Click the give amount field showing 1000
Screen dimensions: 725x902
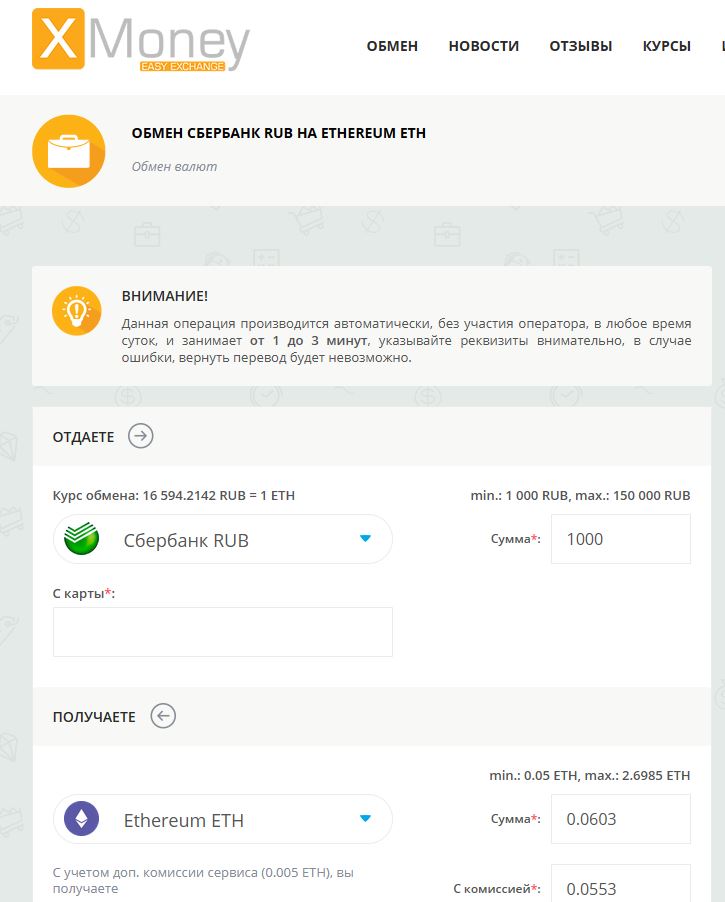pyautogui.click(x=620, y=539)
